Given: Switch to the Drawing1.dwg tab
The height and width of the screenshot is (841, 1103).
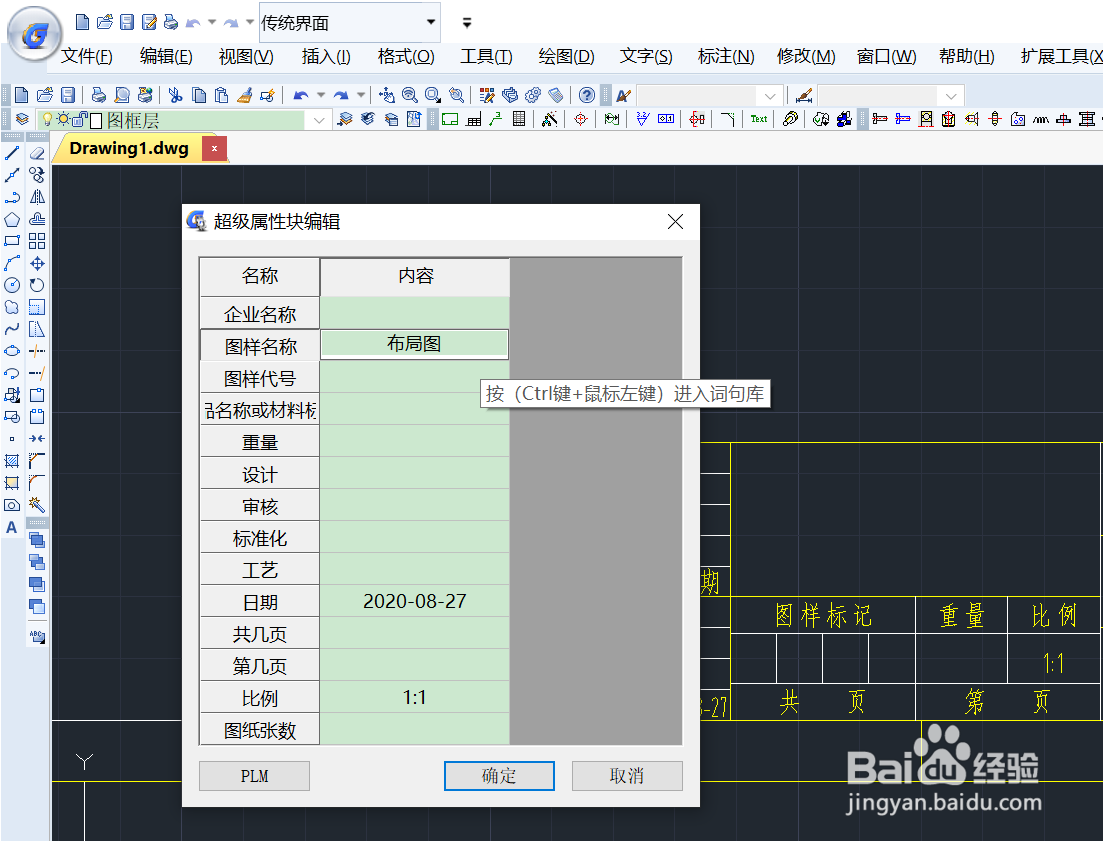Looking at the screenshot, I should pos(129,148).
